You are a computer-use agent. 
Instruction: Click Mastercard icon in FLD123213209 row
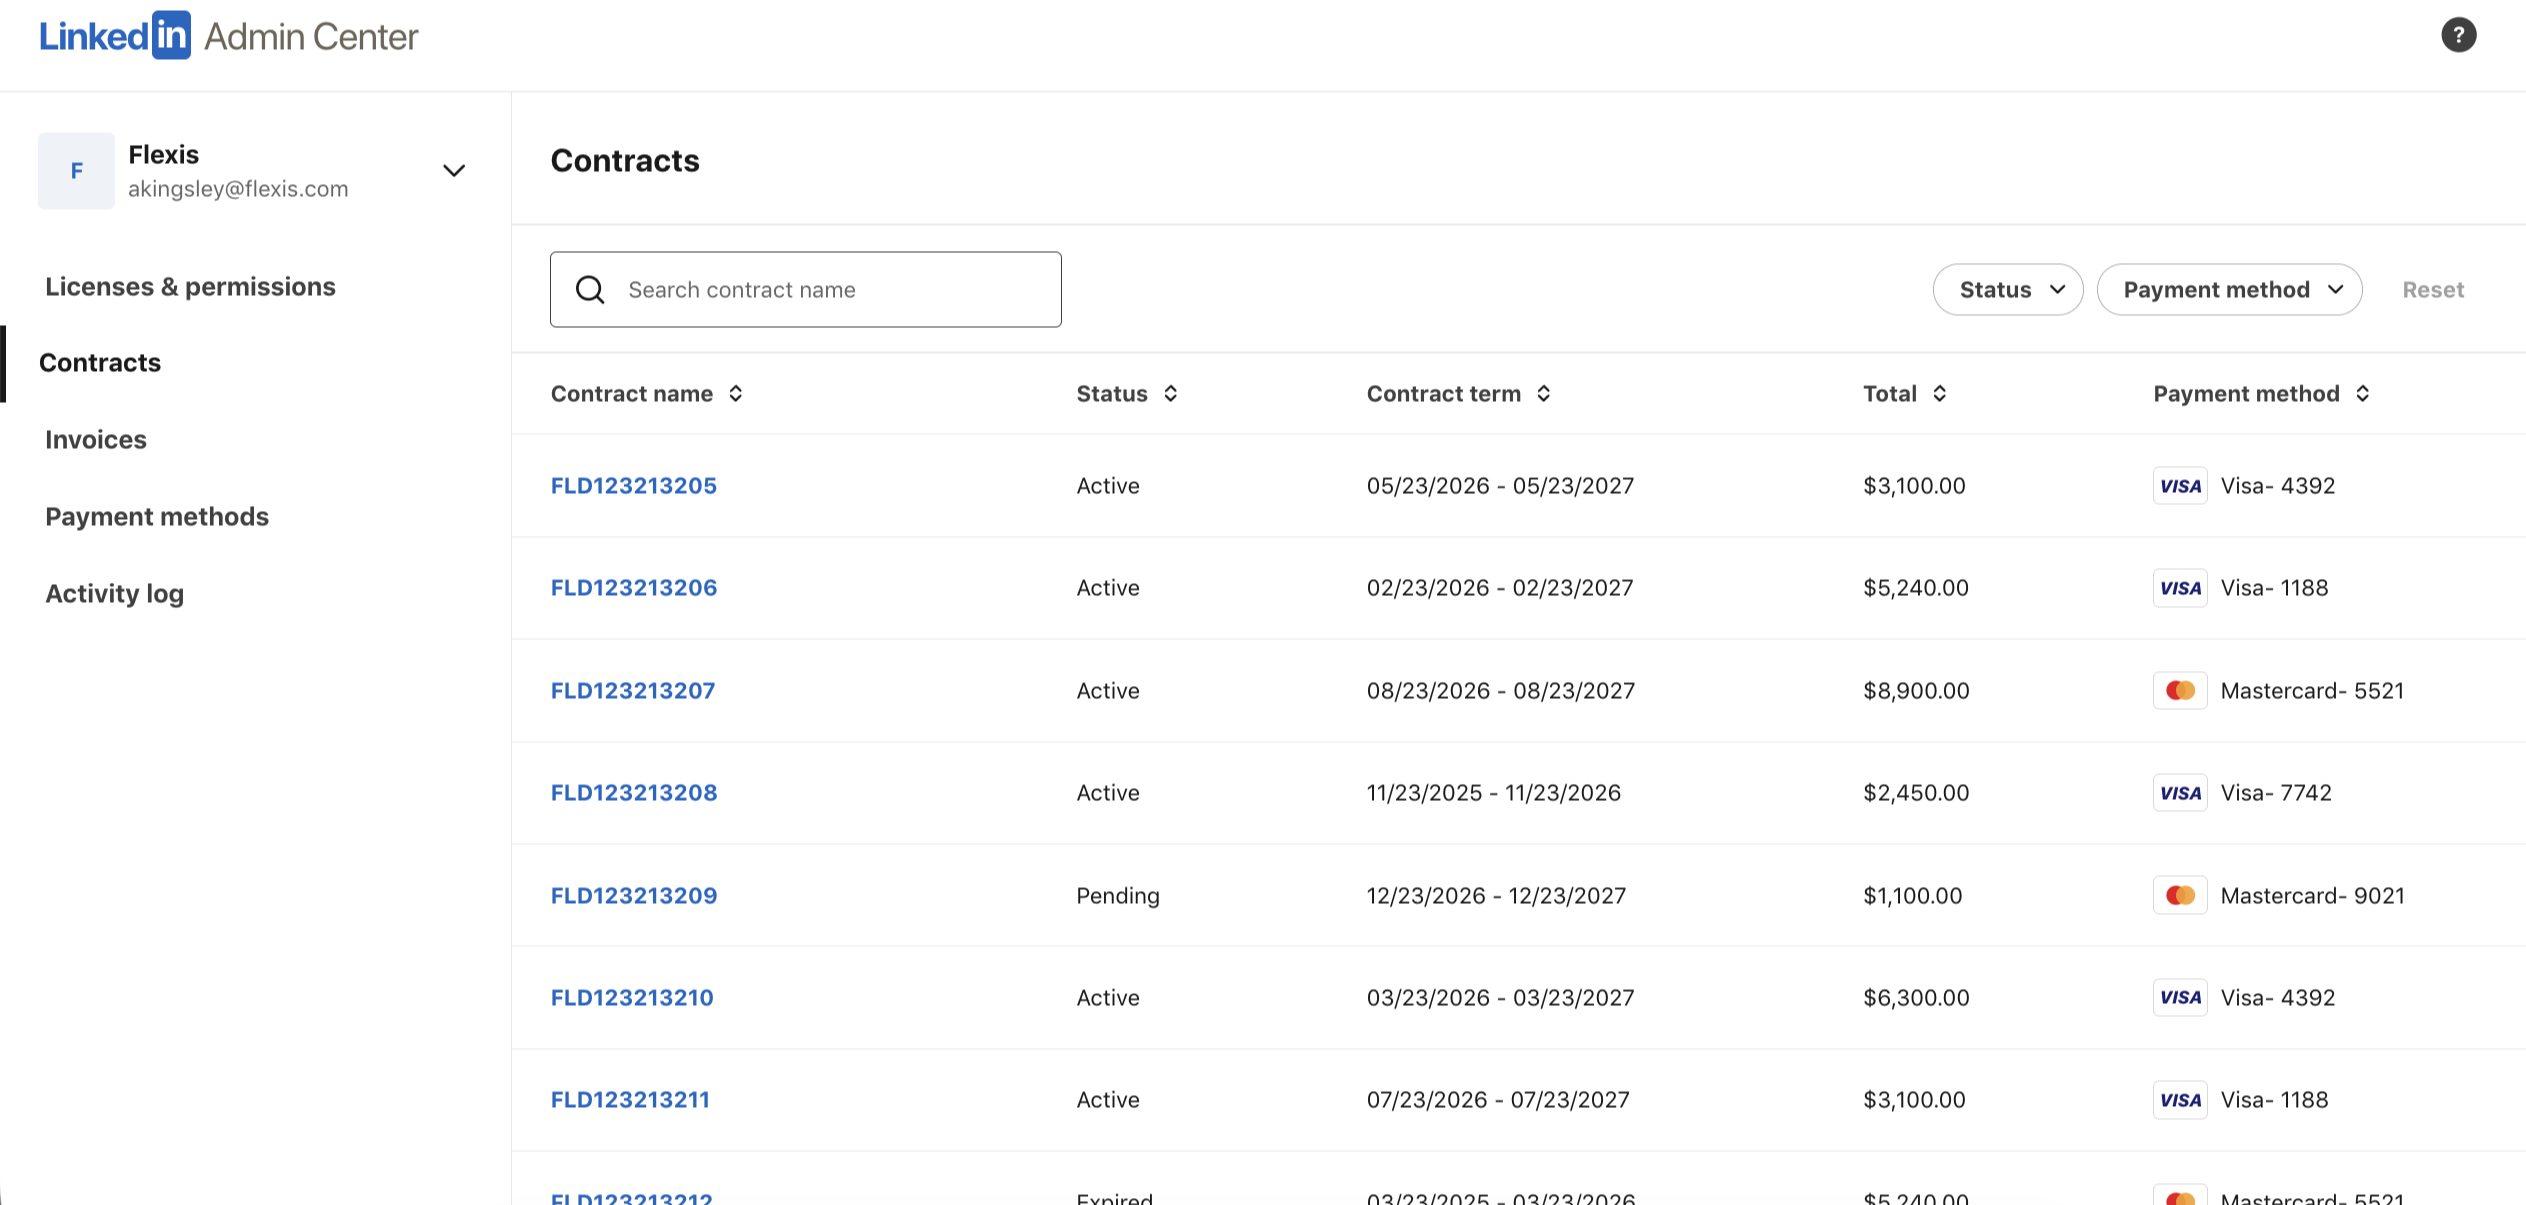point(2180,896)
